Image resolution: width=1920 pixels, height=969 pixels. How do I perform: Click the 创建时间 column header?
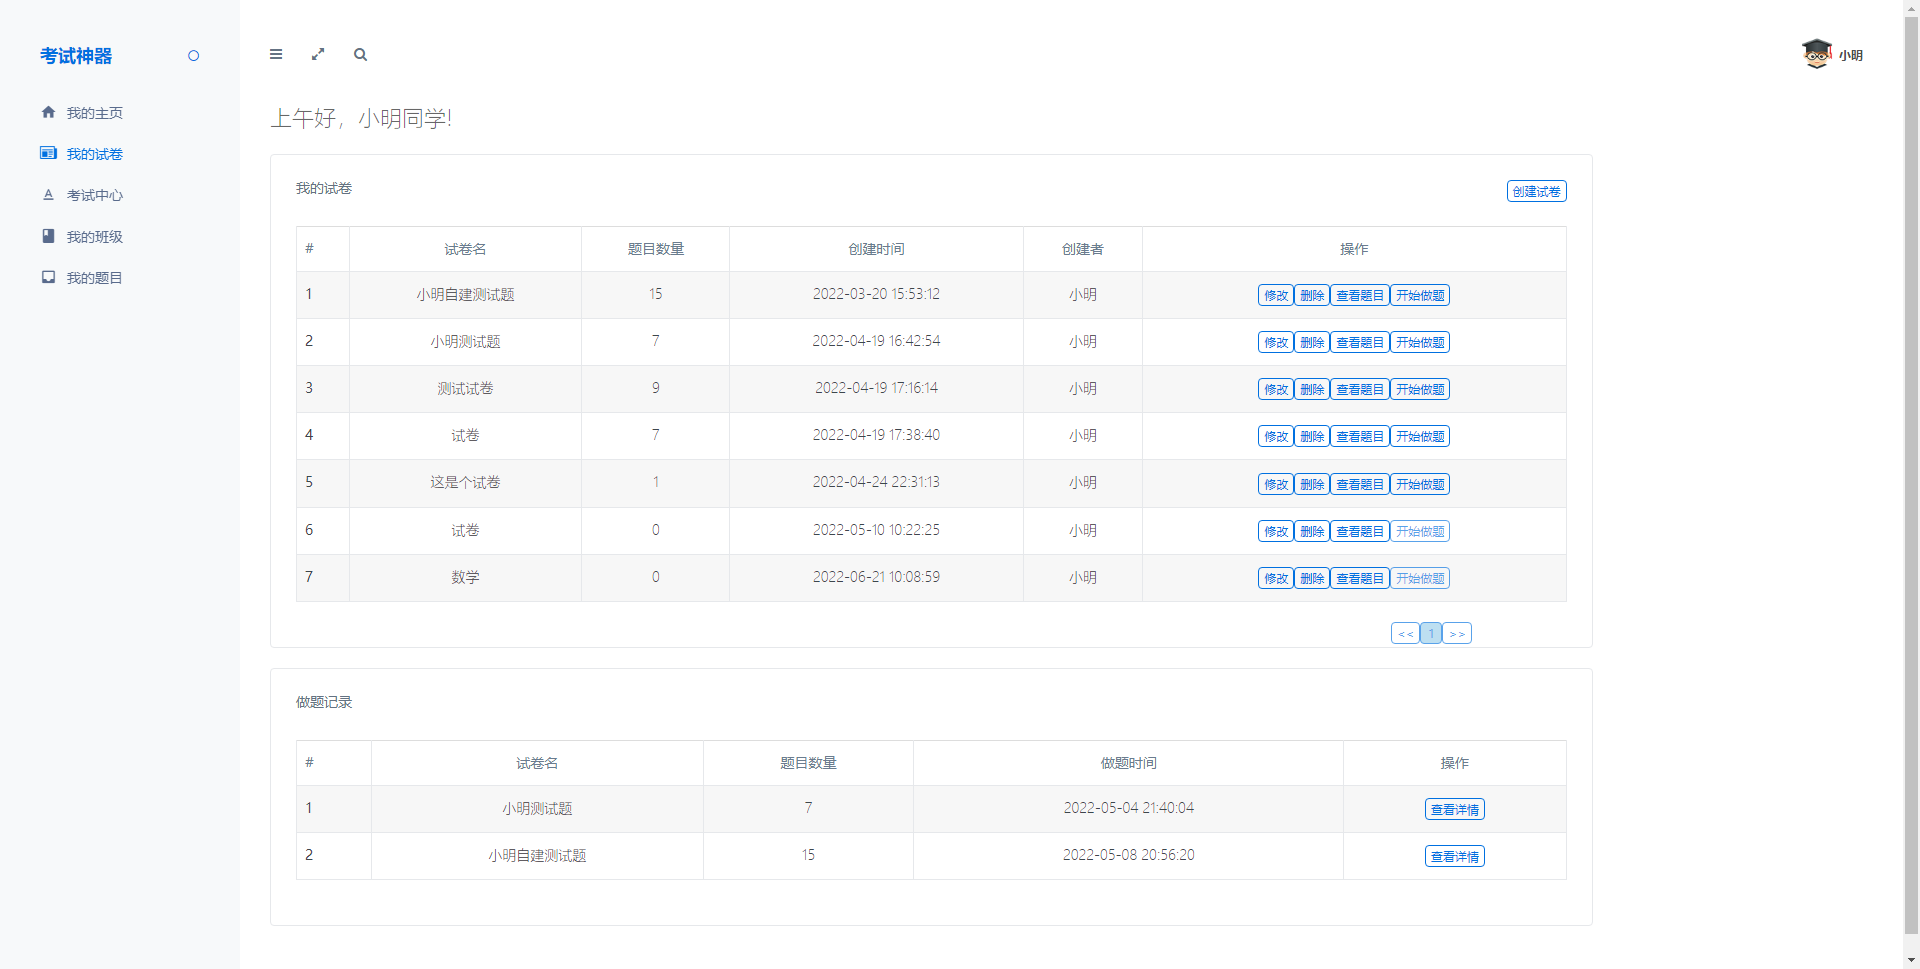click(876, 249)
